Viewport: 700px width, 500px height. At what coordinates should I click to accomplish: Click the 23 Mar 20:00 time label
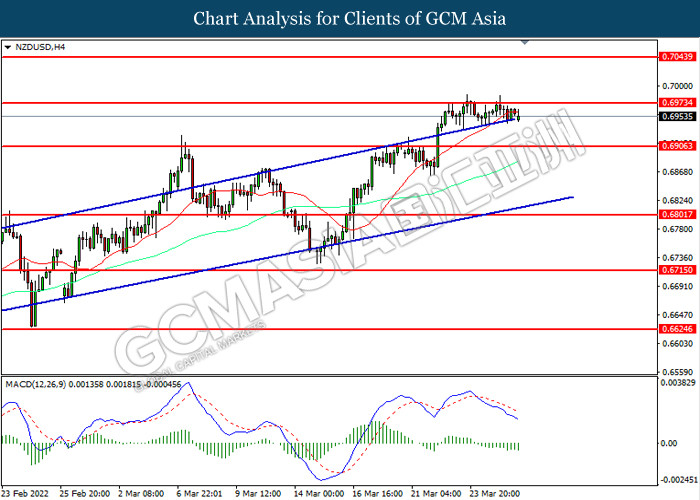pos(495,493)
